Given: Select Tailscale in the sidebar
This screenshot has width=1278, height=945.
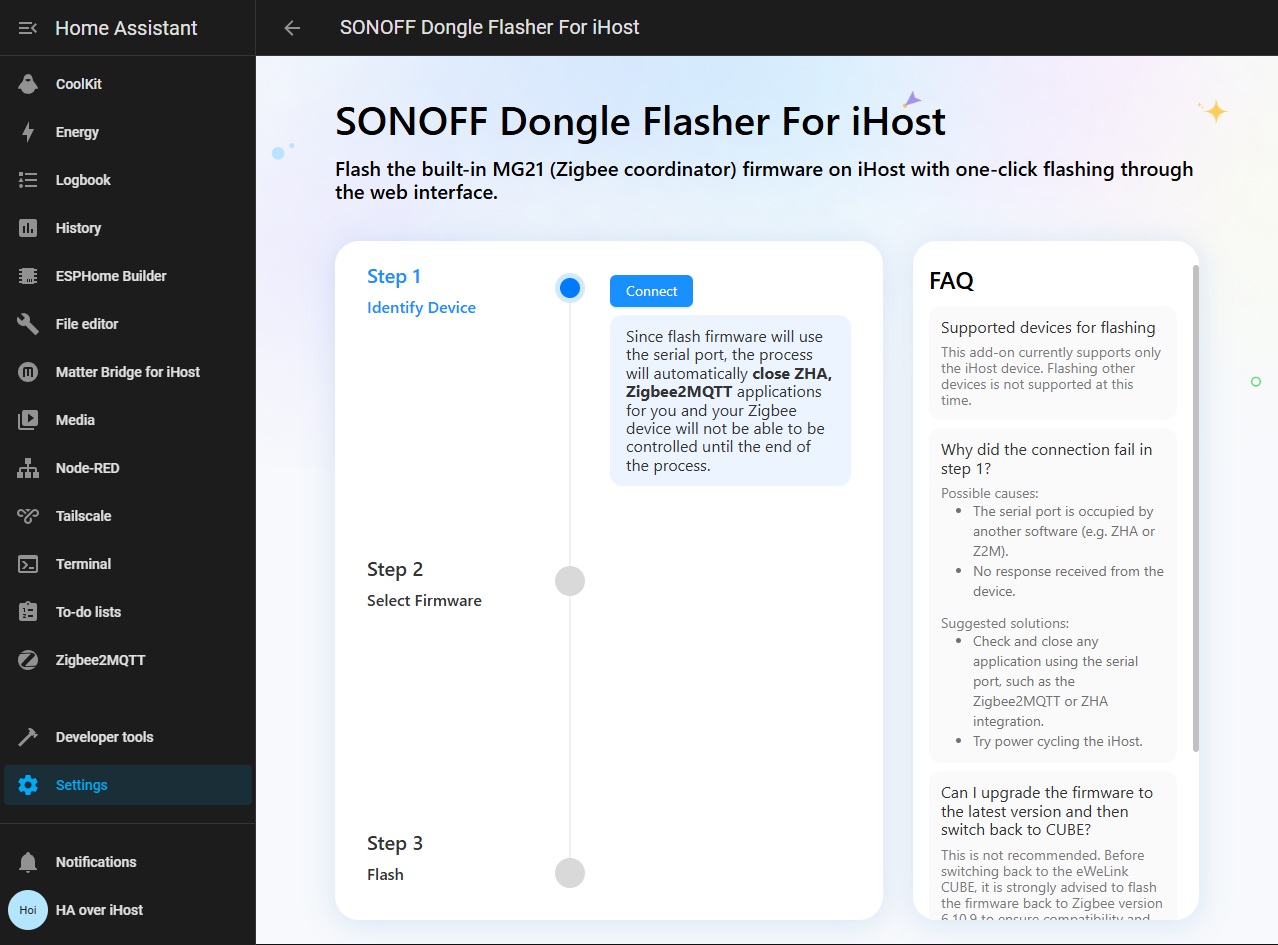Looking at the screenshot, I should point(128,516).
